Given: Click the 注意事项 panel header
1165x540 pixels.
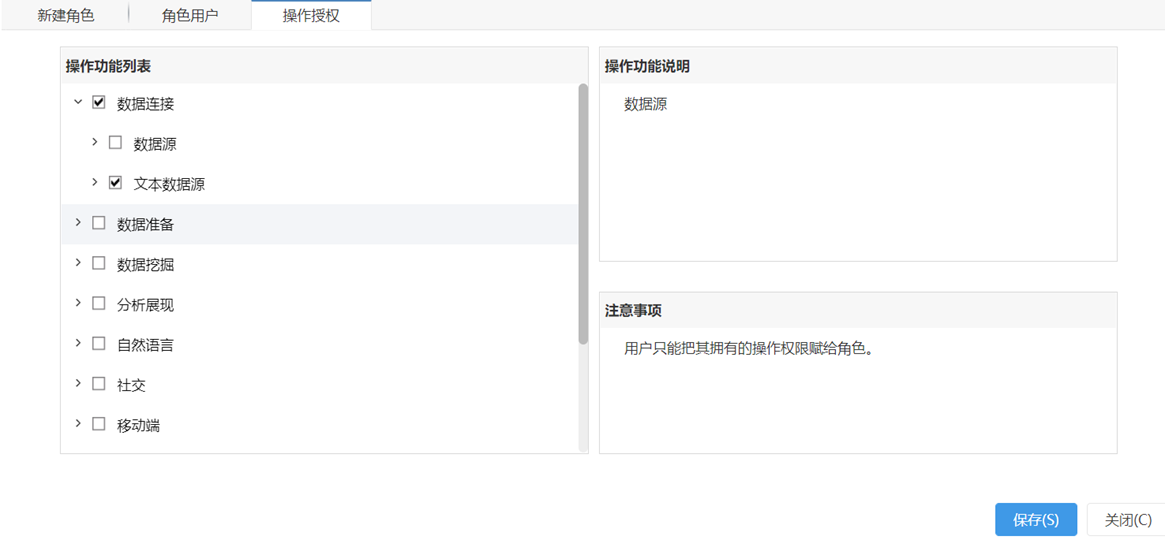Looking at the screenshot, I should coord(858,310).
